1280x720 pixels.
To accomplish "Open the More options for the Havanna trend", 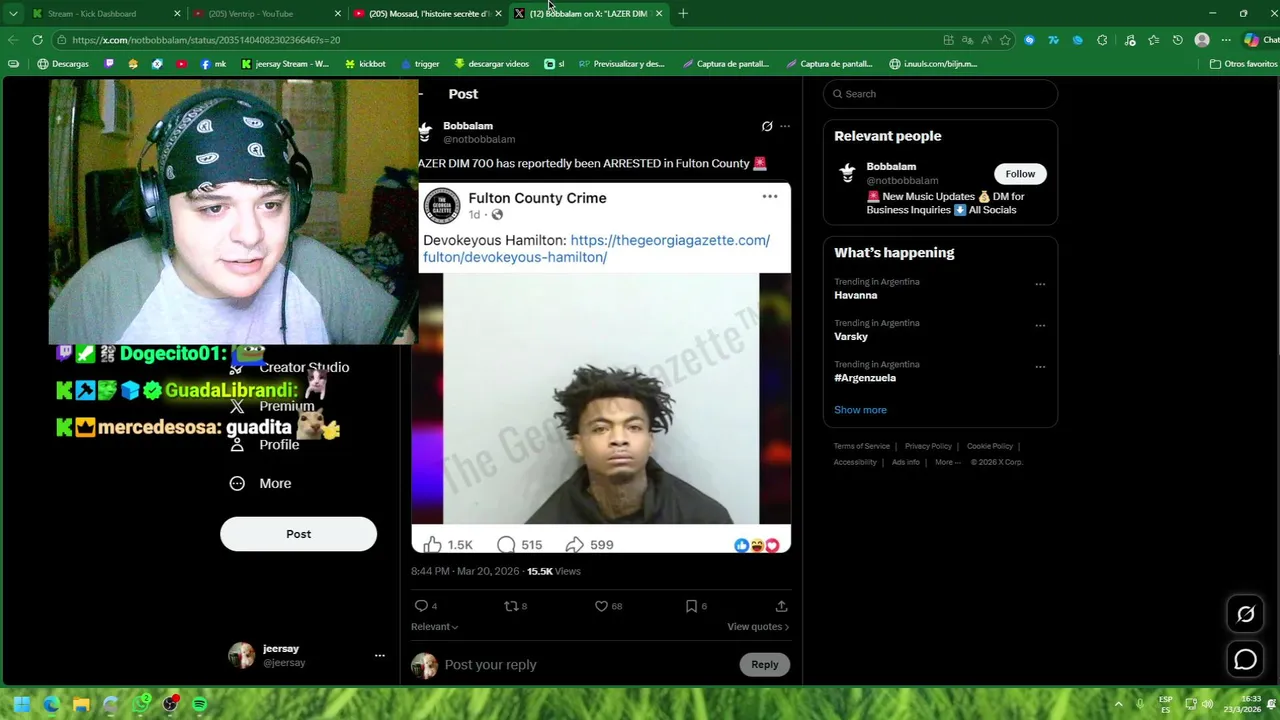I will [x=1040, y=284].
